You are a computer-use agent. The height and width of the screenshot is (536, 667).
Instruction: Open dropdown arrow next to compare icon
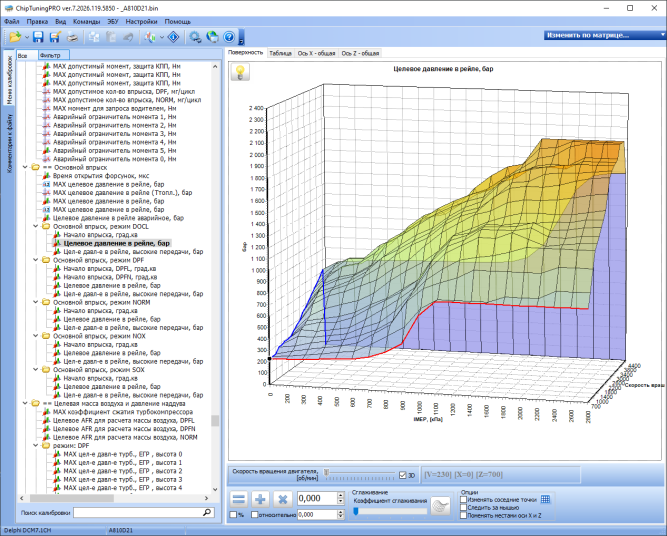pyautogui.click(x=162, y=37)
